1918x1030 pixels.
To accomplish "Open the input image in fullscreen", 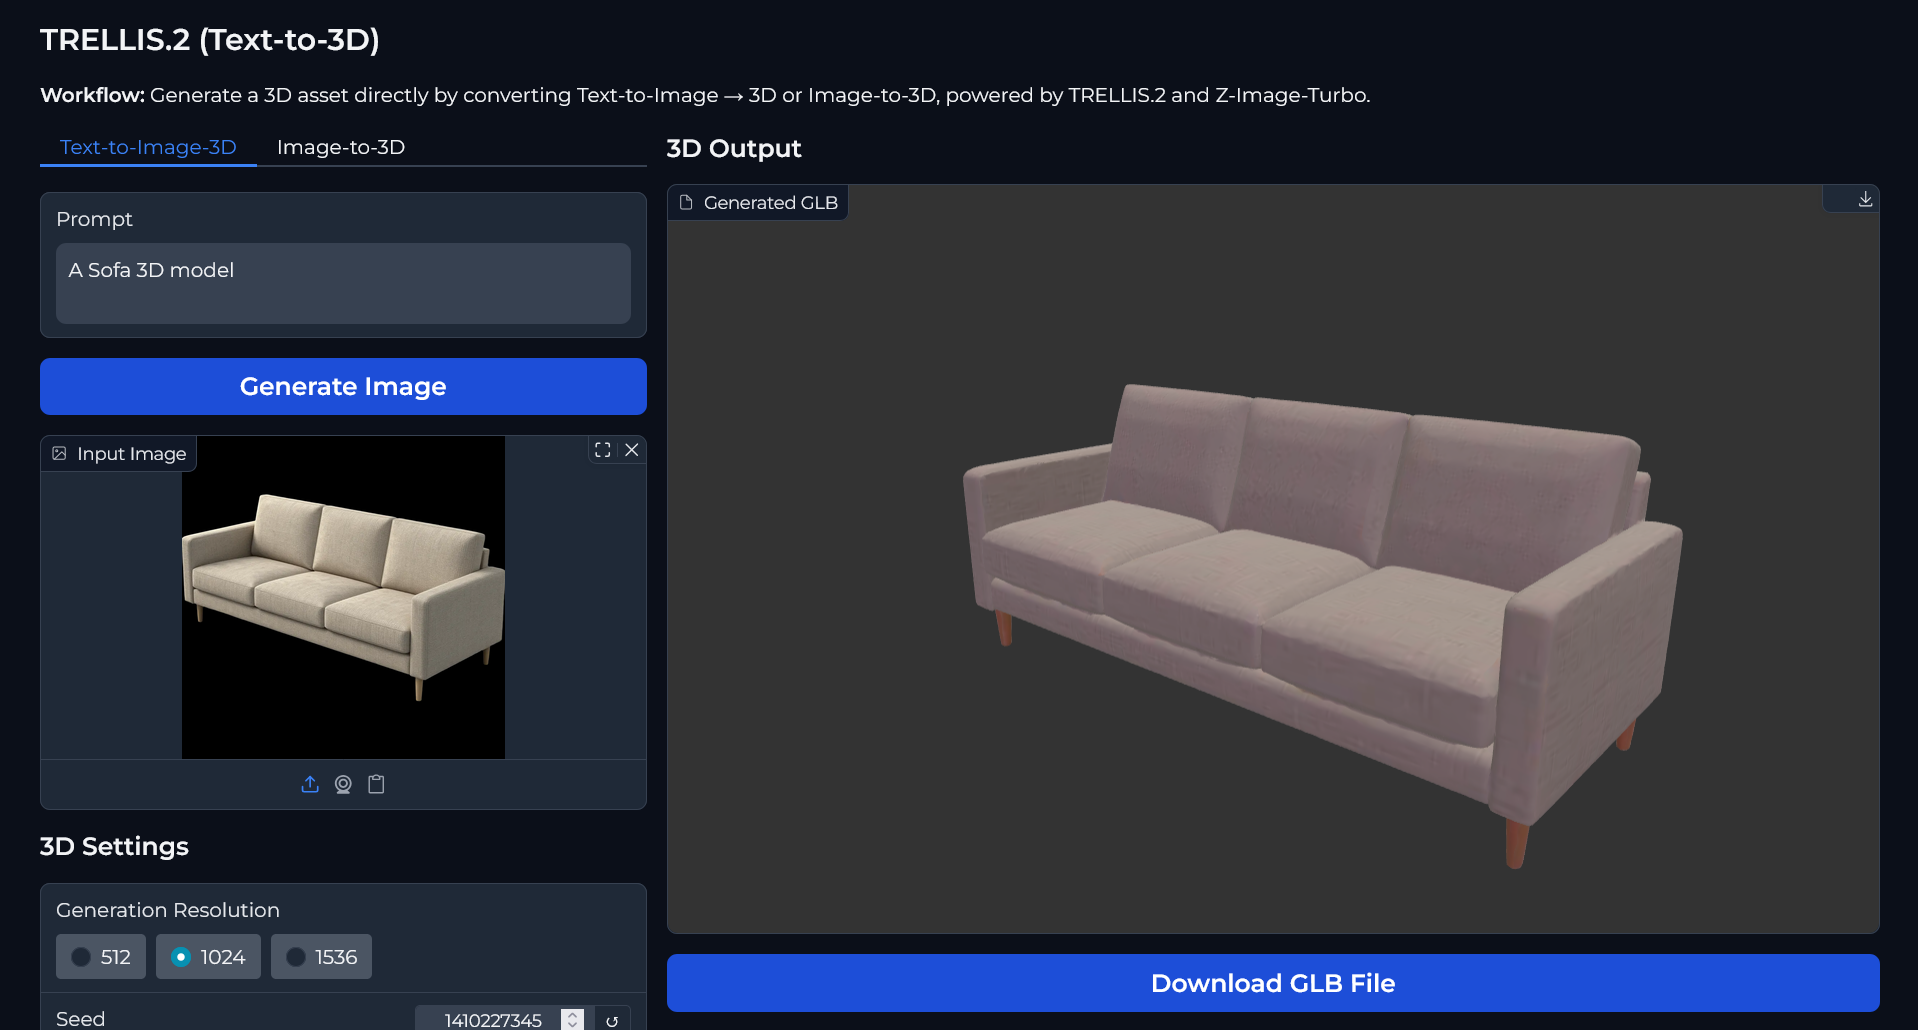I will (x=602, y=450).
